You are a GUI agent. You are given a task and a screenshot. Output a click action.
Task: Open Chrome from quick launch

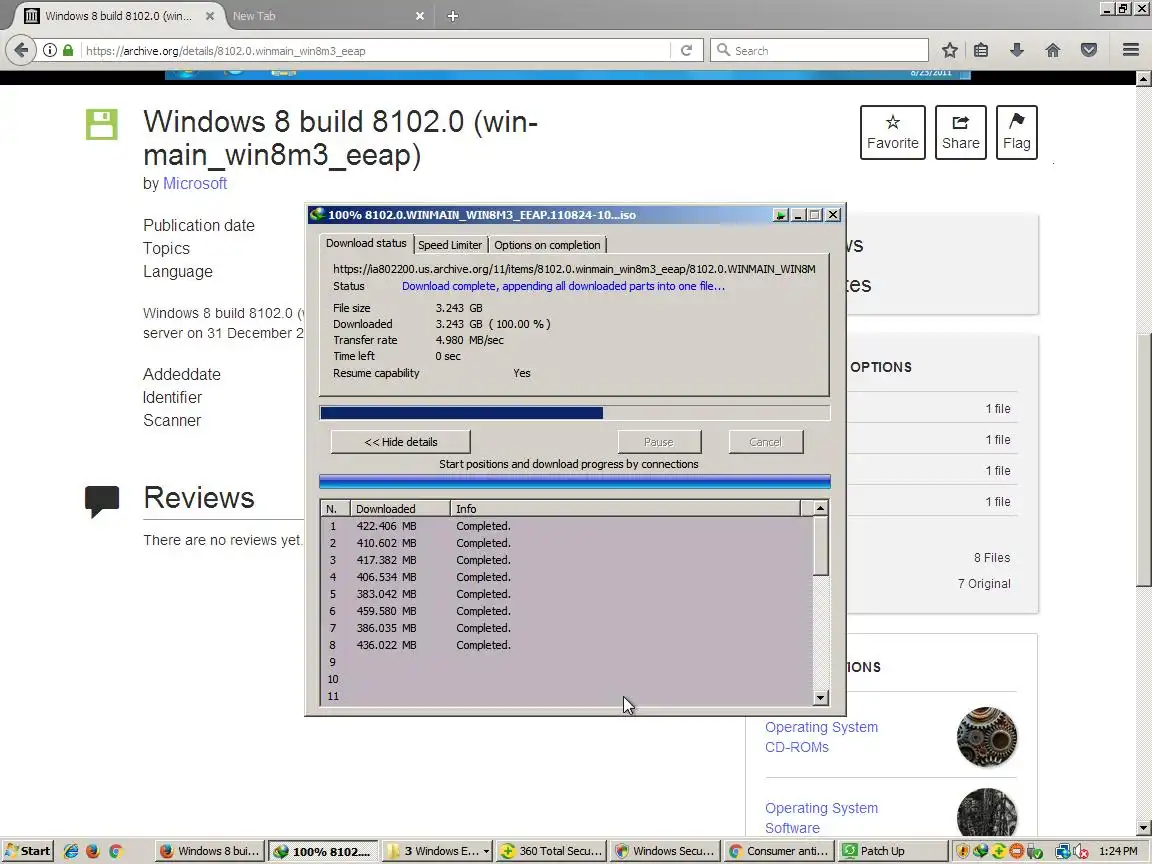click(115, 851)
